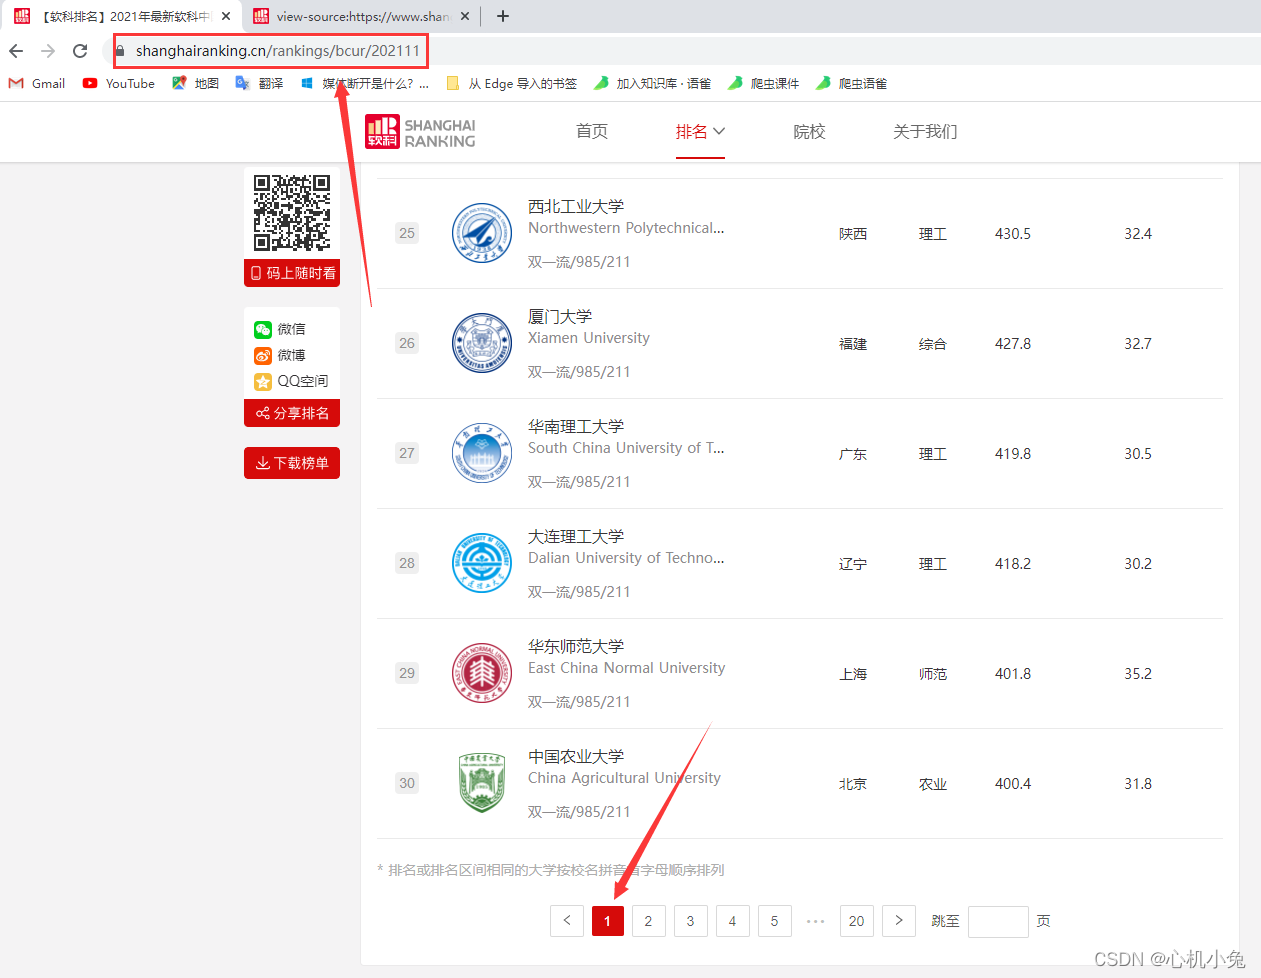Click the address bar URL
1261x978 pixels.
(x=278, y=51)
